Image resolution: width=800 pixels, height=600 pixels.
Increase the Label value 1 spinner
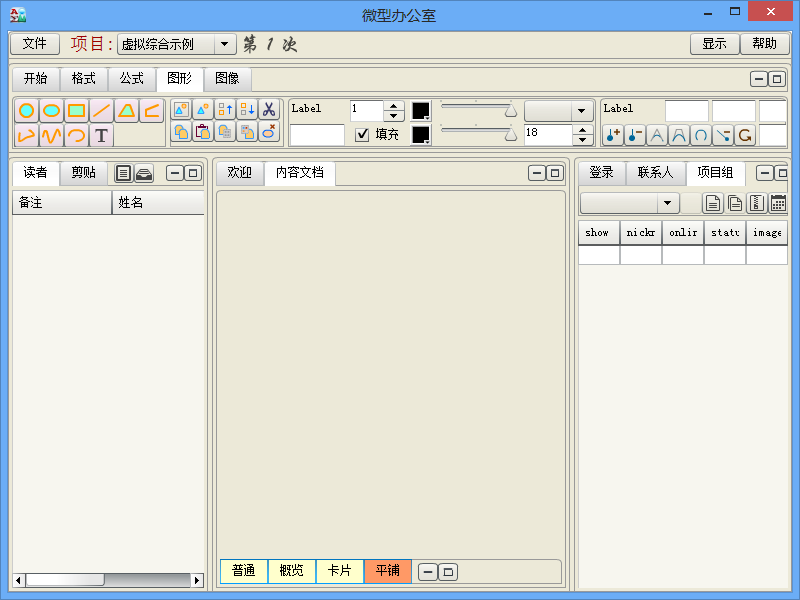pos(393,106)
